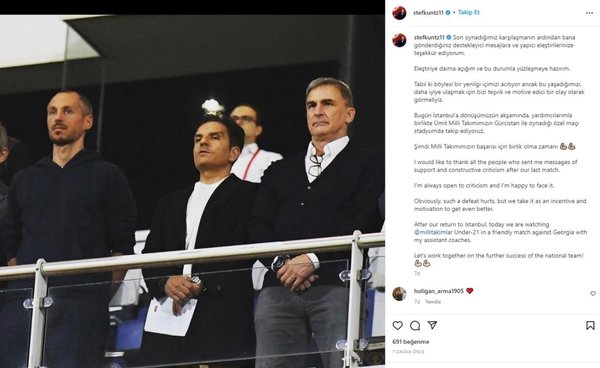Like holigan_arma1905's comment heart
Screen dimensions: 600x368
pyautogui.click(x=593, y=293)
